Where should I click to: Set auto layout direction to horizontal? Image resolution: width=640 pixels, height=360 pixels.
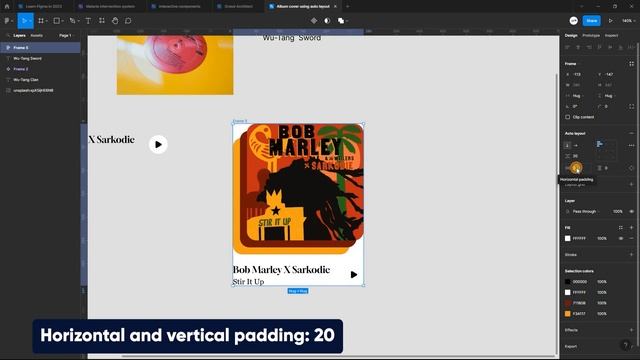point(576,145)
